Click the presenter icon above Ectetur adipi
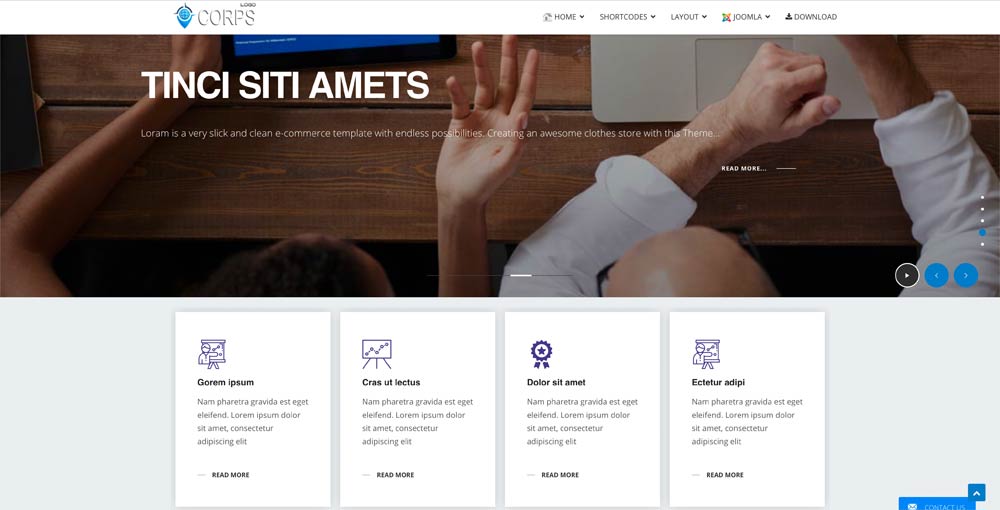Viewport: 1000px width, 510px height. click(706, 354)
